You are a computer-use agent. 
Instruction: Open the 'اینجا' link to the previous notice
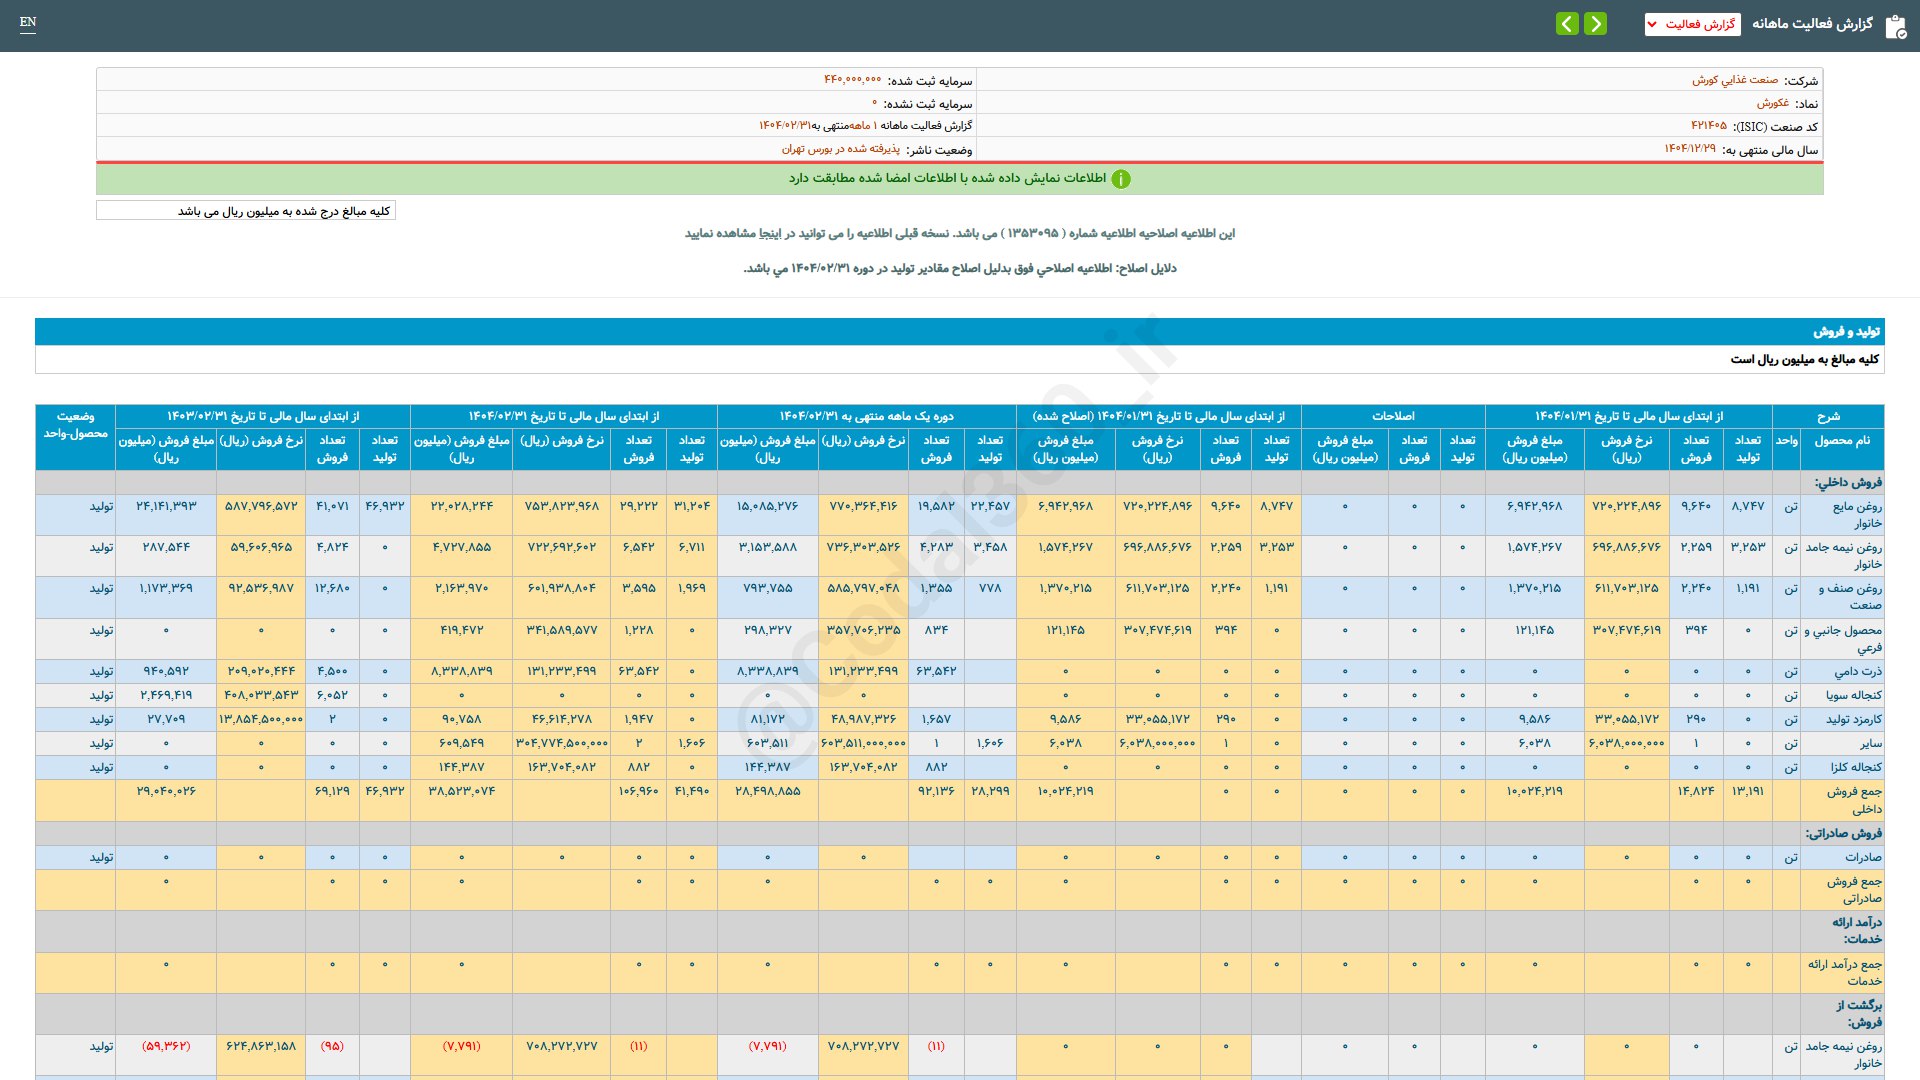771,233
